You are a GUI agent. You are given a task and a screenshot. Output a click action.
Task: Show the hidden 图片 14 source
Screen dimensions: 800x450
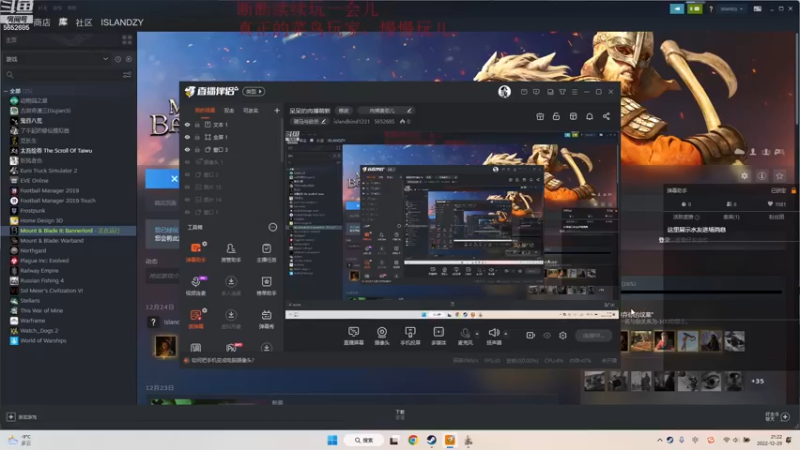pyautogui.click(x=187, y=199)
